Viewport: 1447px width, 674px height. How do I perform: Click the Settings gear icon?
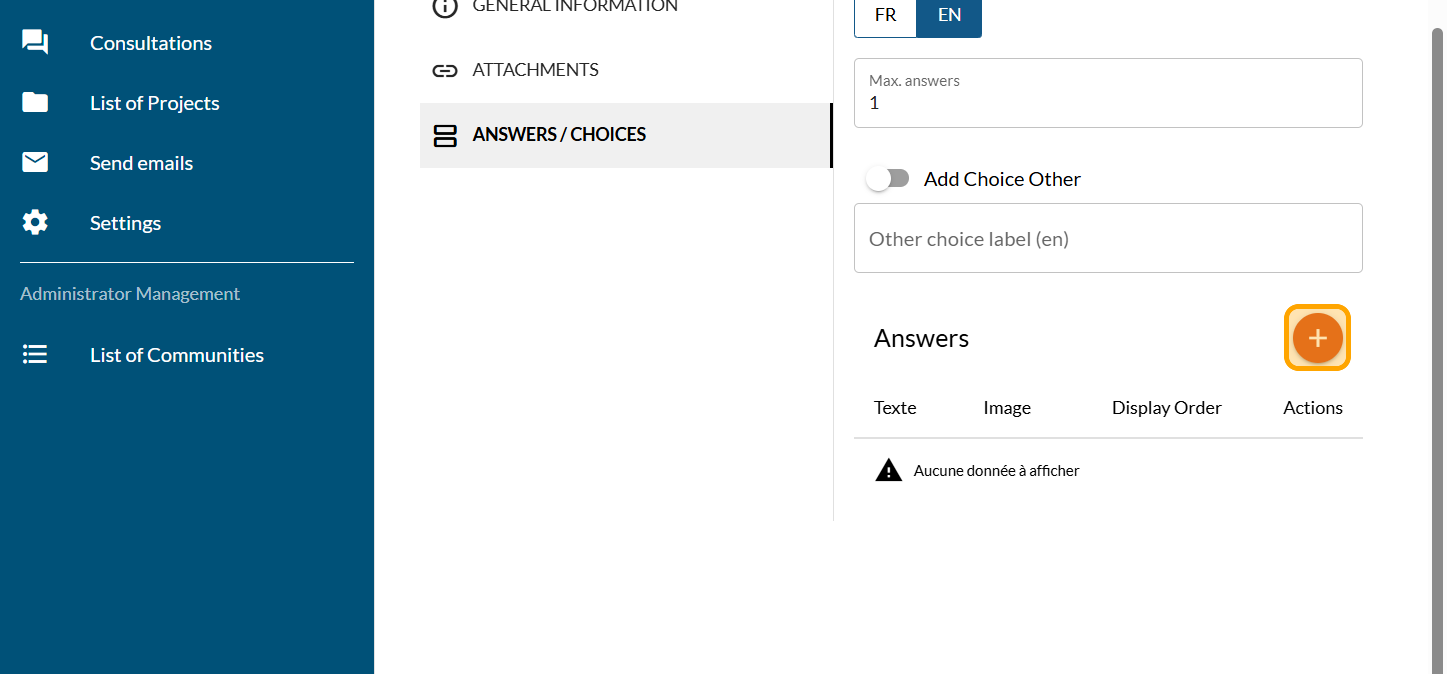tap(35, 223)
